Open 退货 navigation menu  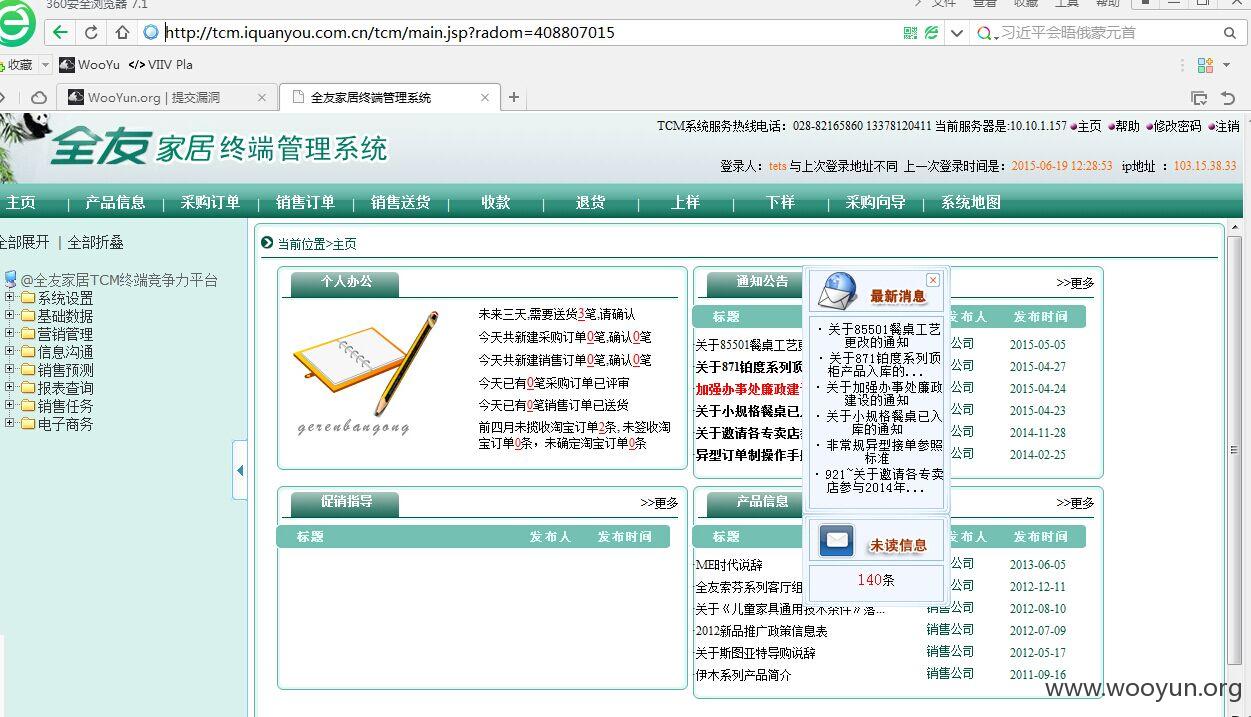pyautogui.click(x=590, y=203)
